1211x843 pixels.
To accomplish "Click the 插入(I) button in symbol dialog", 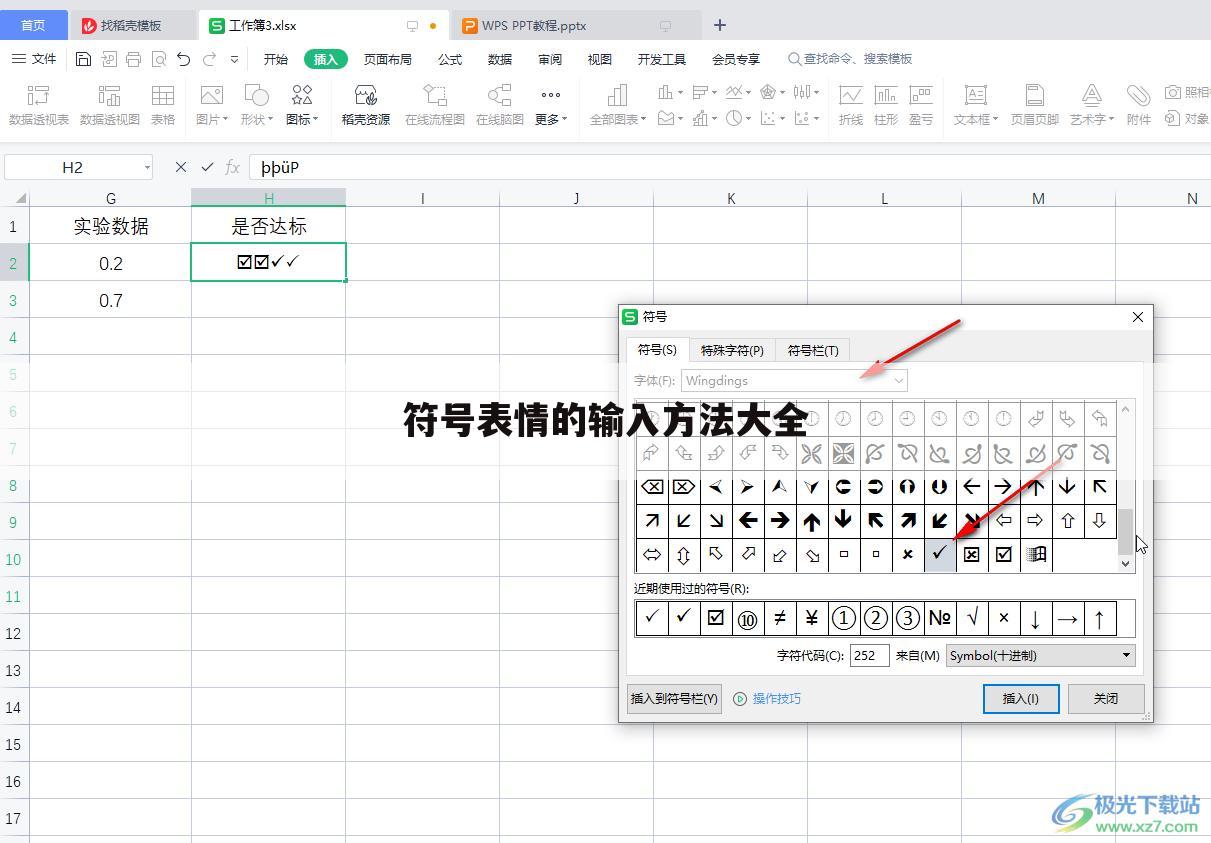I will (x=1021, y=698).
